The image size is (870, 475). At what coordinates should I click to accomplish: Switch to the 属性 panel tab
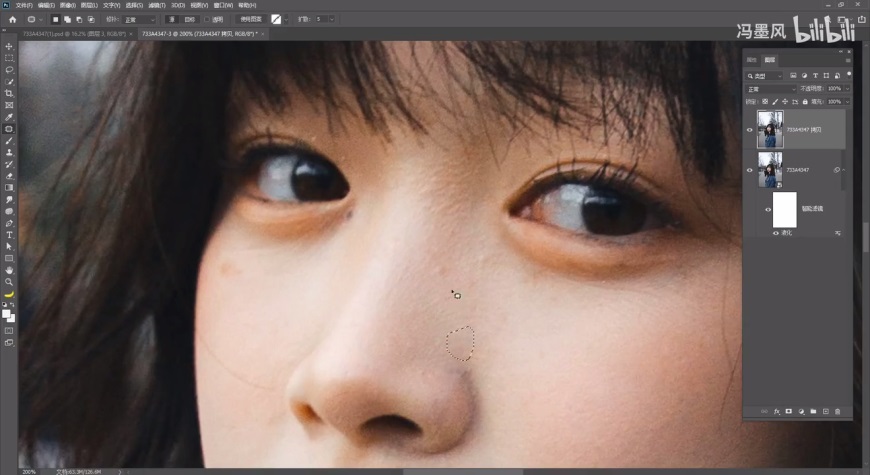click(x=752, y=59)
